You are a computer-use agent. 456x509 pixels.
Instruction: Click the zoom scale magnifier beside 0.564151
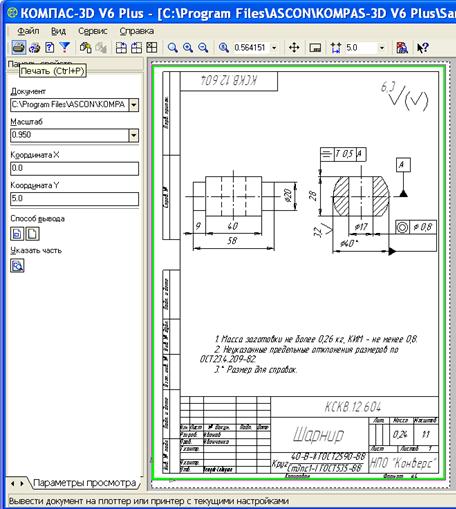coord(223,48)
